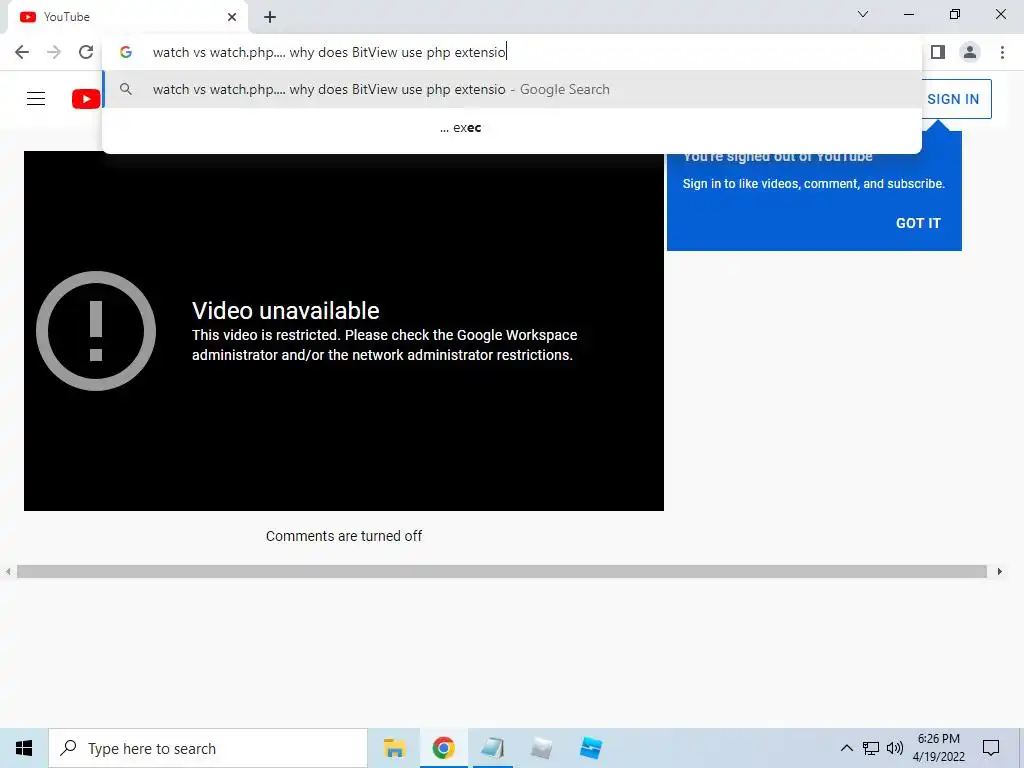Open the volume tray icon
The height and width of the screenshot is (768, 1024).
pos(895,748)
